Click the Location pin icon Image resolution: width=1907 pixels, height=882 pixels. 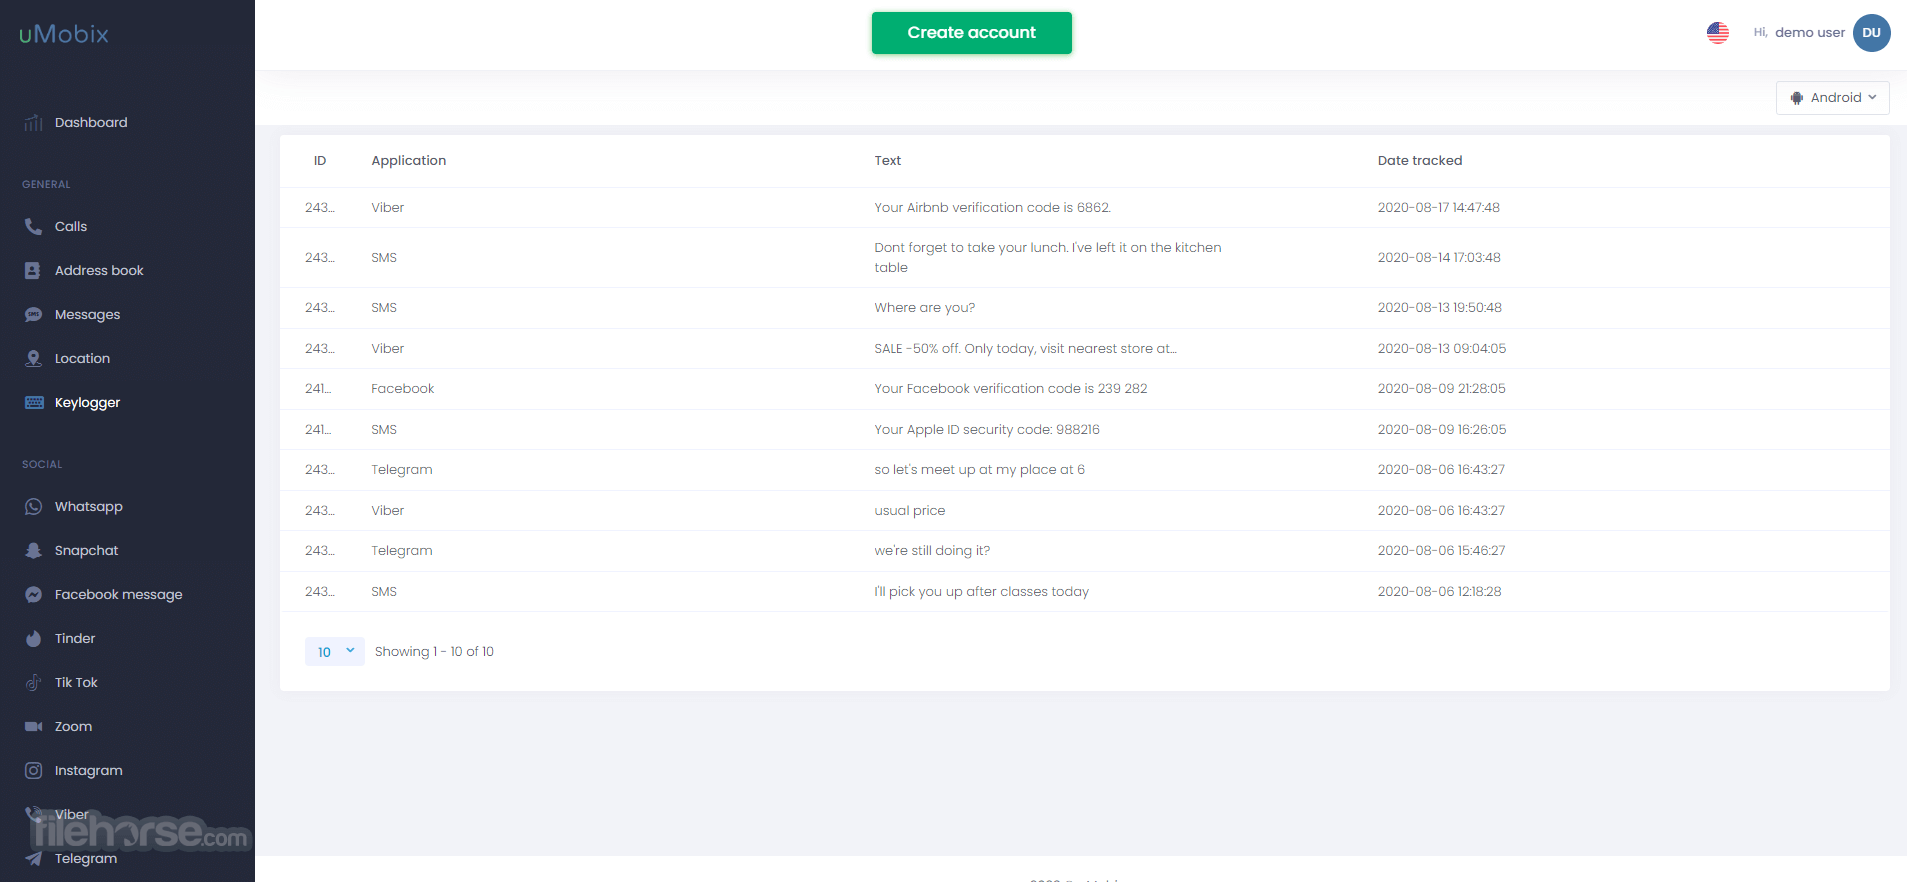(33, 359)
